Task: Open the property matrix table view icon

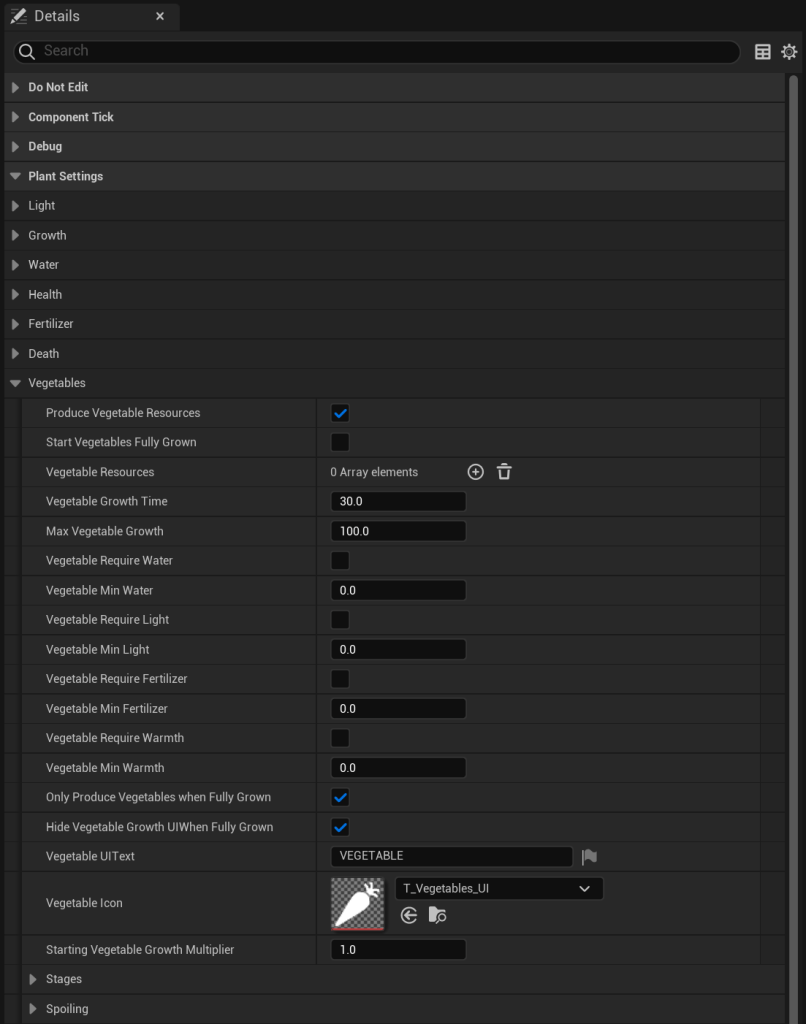Action: pyautogui.click(x=762, y=52)
